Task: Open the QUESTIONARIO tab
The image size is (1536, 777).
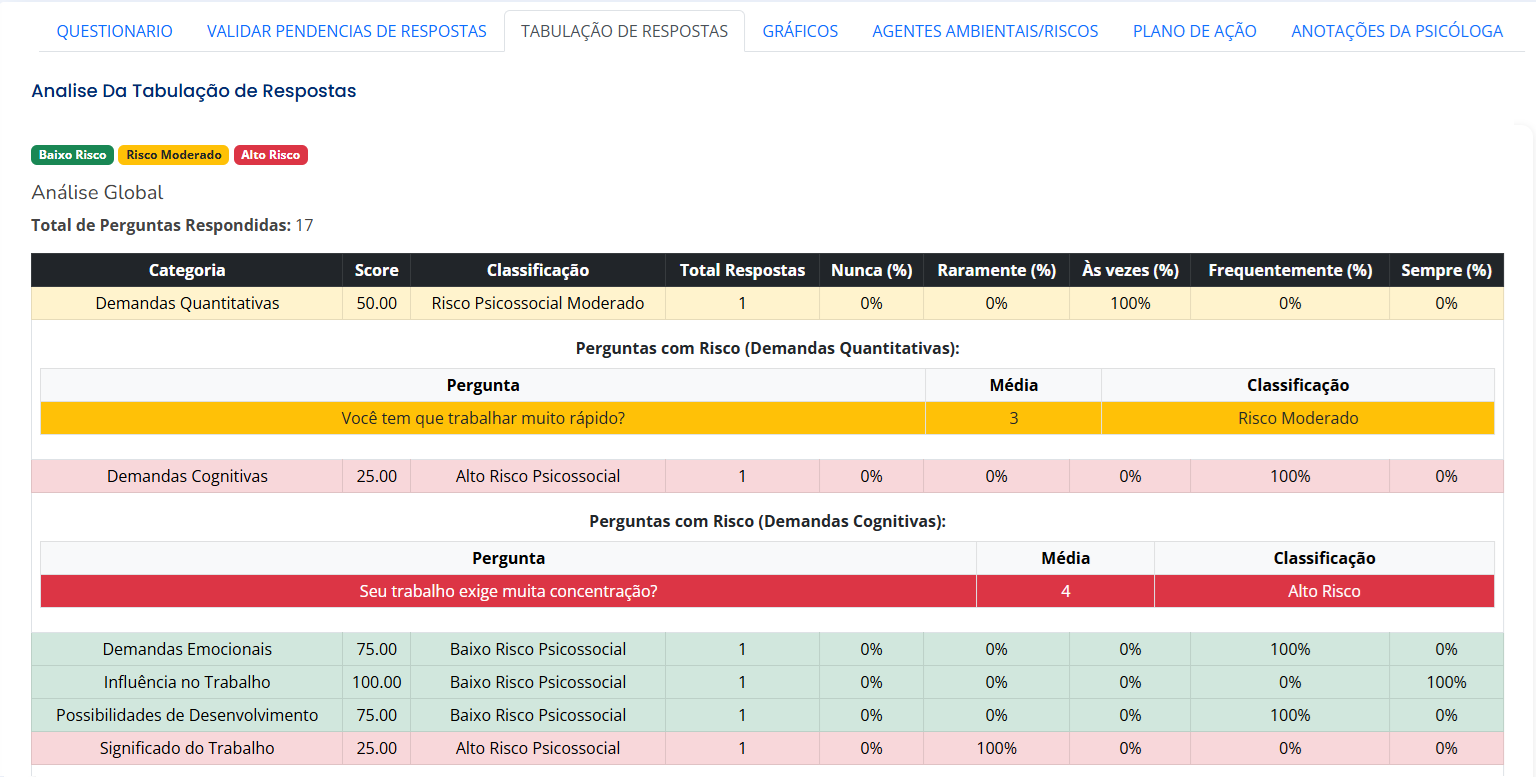Action: 114,31
